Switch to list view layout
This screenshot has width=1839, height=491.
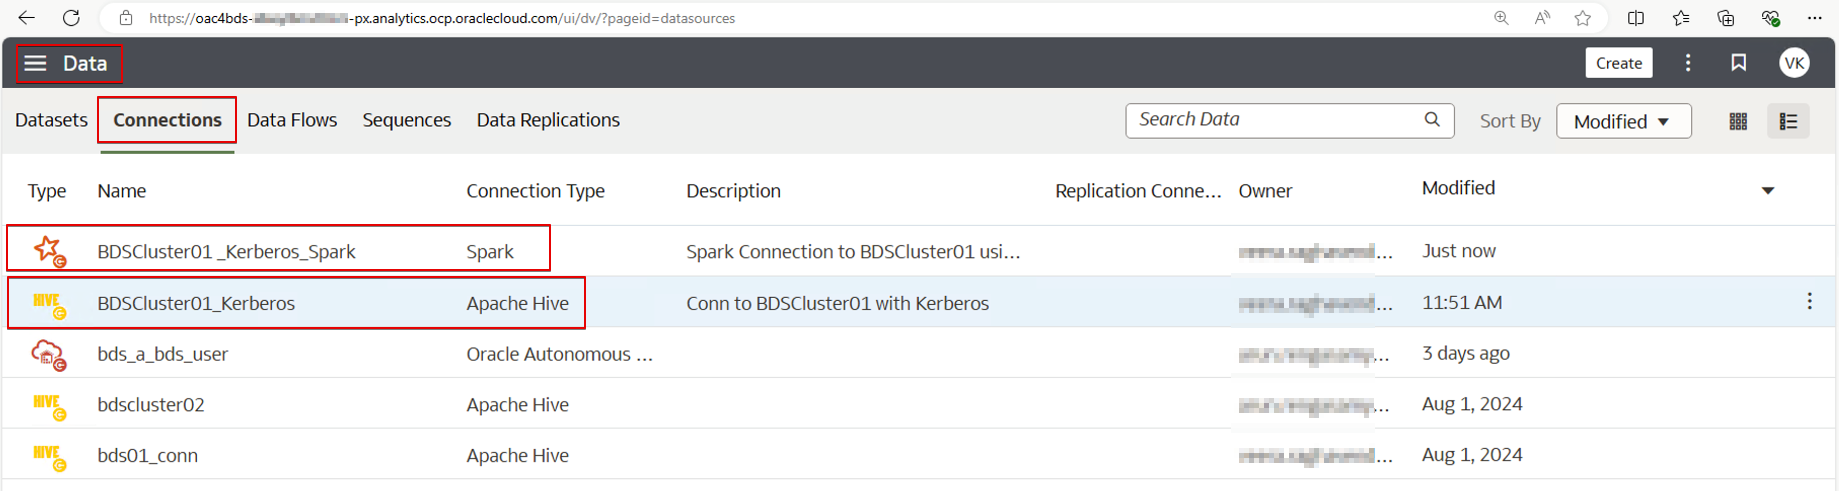coord(1788,121)
